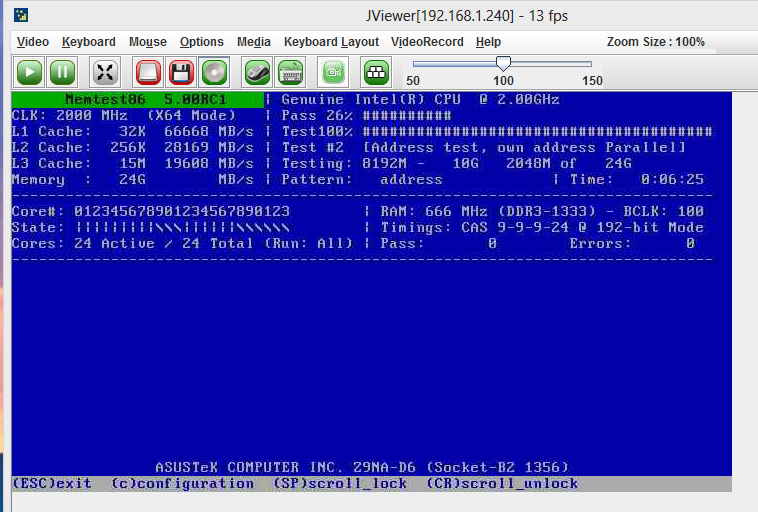Open the Media menu

click(x=254, y=42)
